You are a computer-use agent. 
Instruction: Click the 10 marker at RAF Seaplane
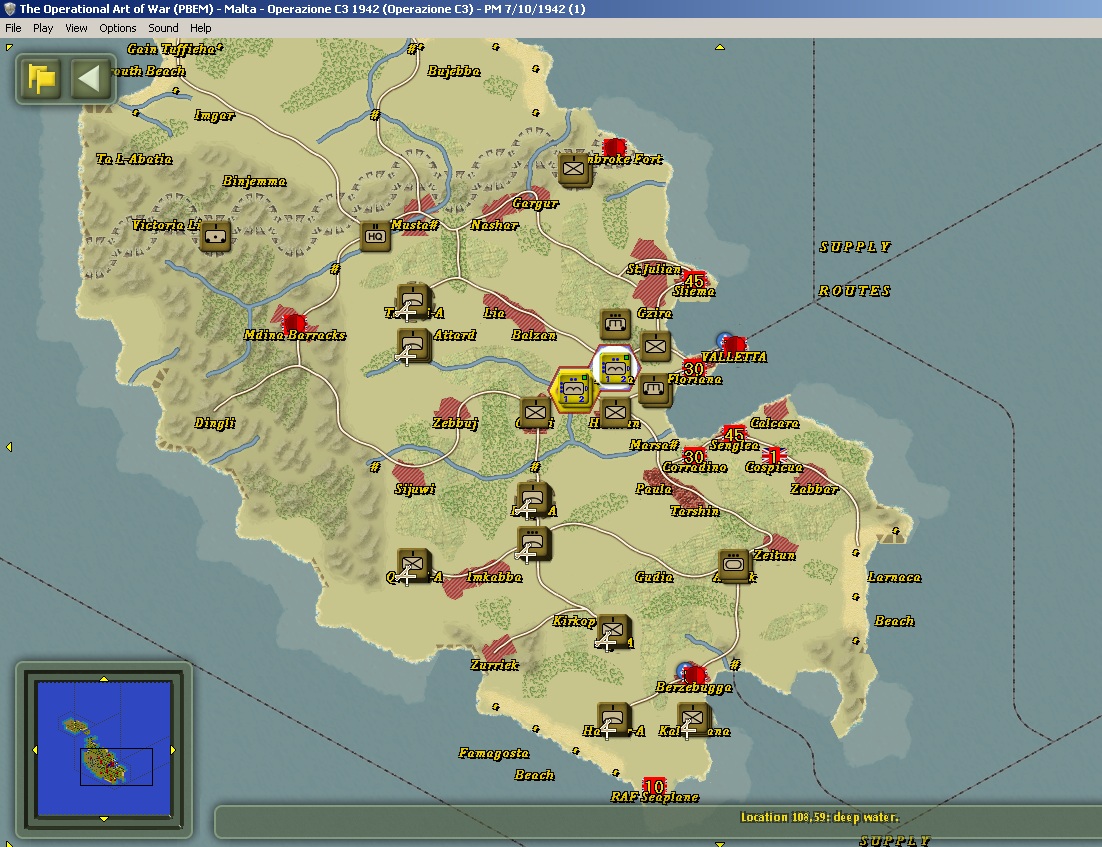(x=654, y=786)
